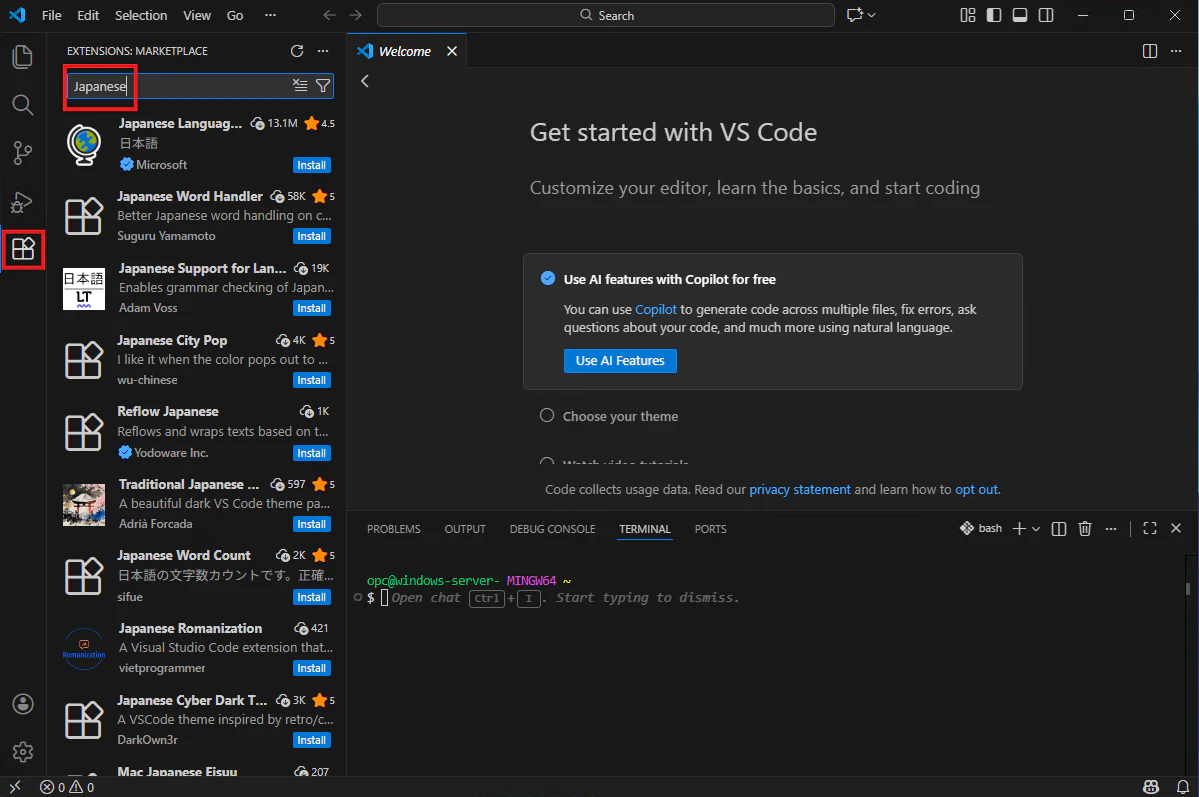Split the editor to the right
This screenshot has width=1199, height=797.
pos(1149,50)
